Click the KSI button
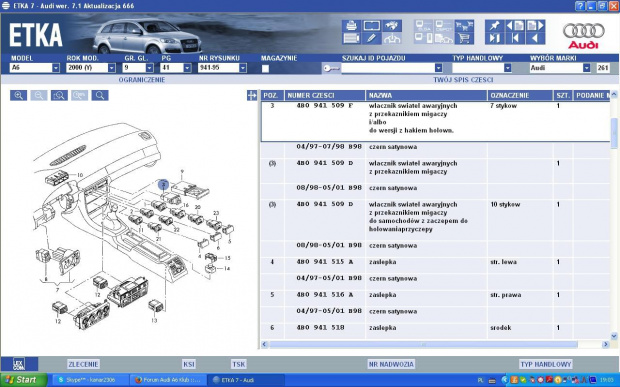 click(x=189, y=364)
